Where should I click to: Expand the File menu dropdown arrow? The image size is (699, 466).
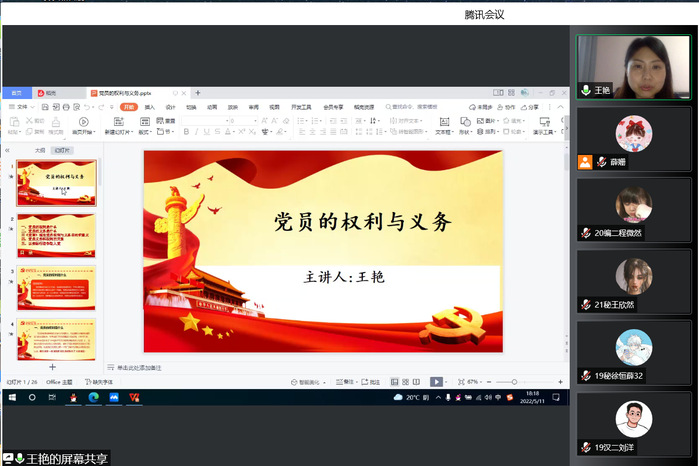coord(32,107)
